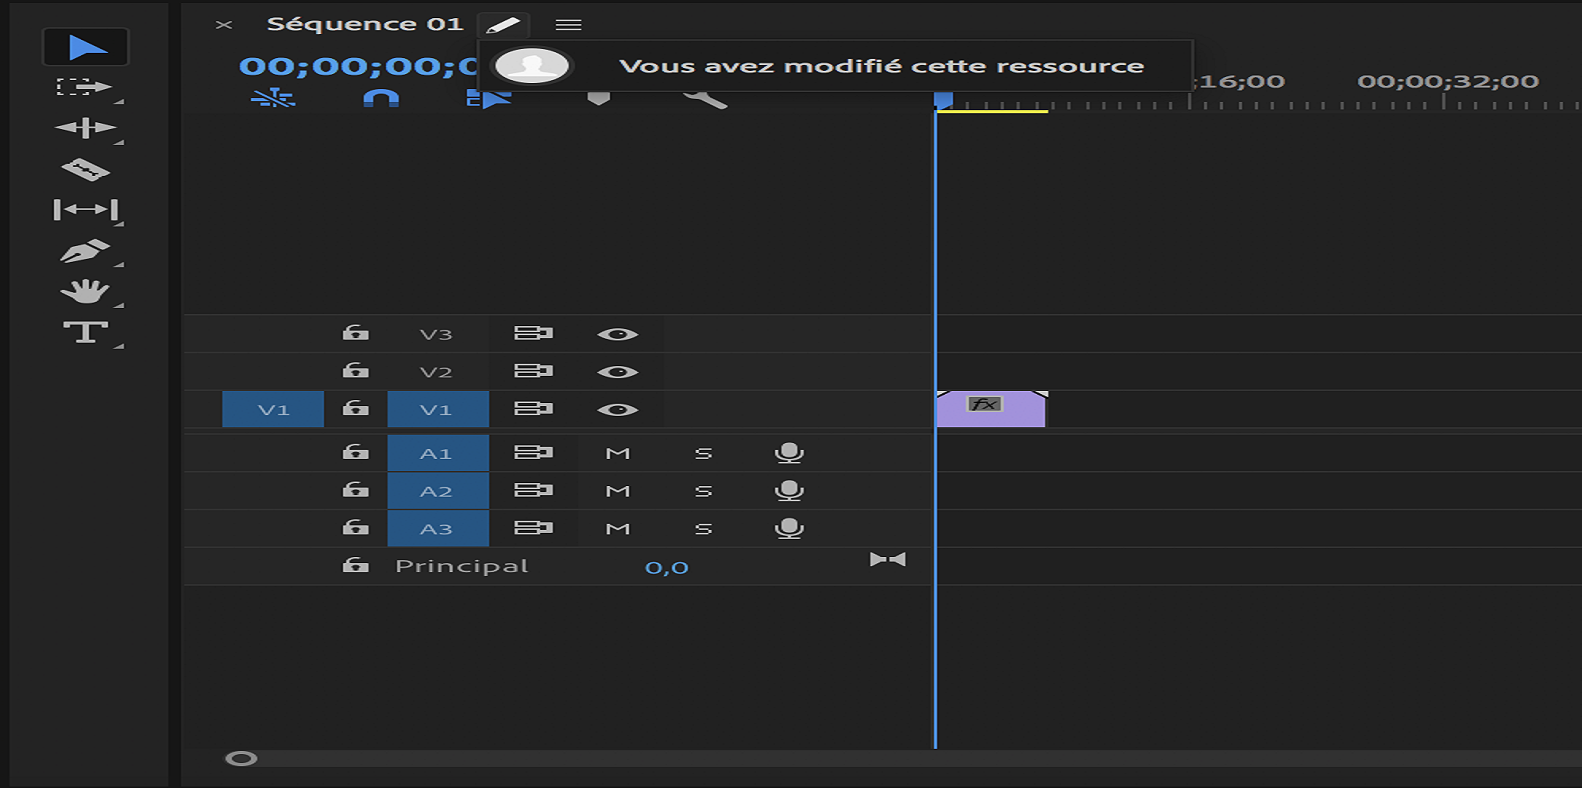Solo the A3 audio track
The height and width of the screenshot is (788, 1582).
704,528
